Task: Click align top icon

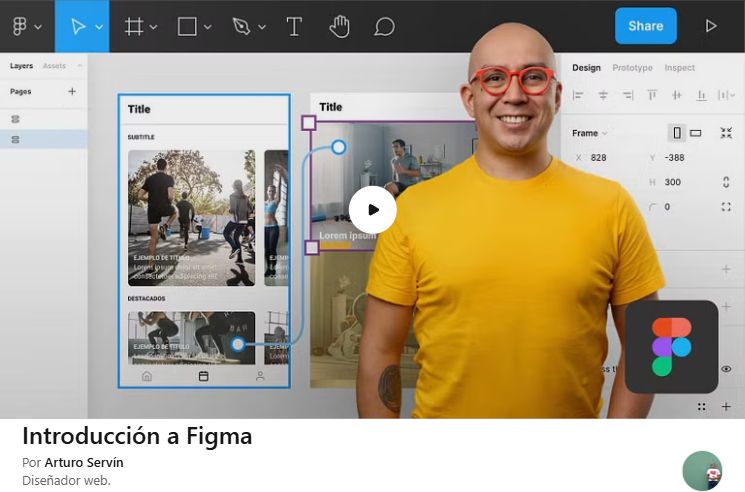Action: [x=652, y=95]
